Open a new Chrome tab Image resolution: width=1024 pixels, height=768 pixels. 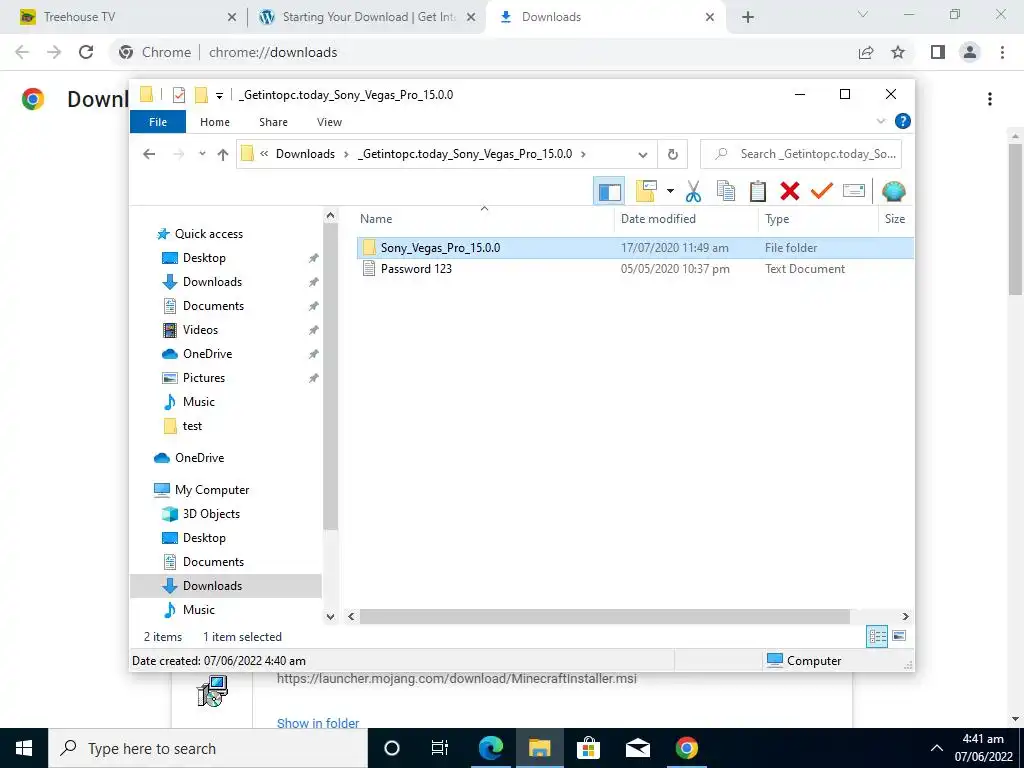[x=748, y=18]
